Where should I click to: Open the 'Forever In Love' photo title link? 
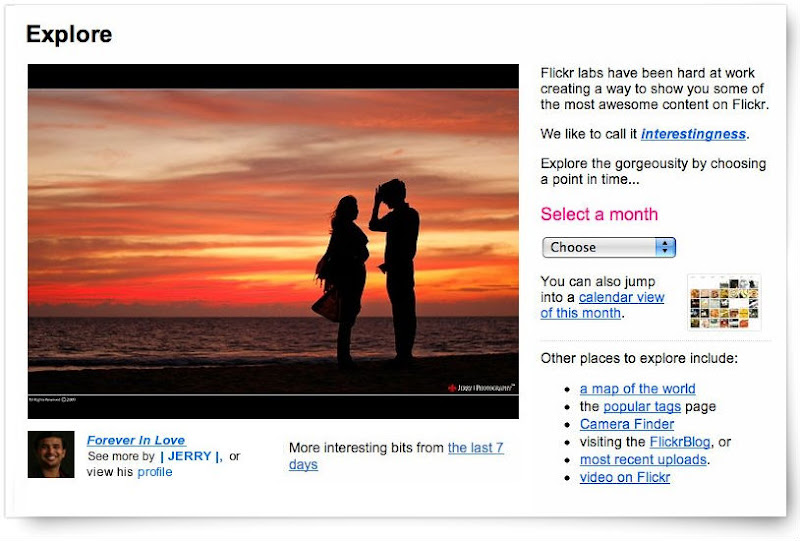point(136,440)
